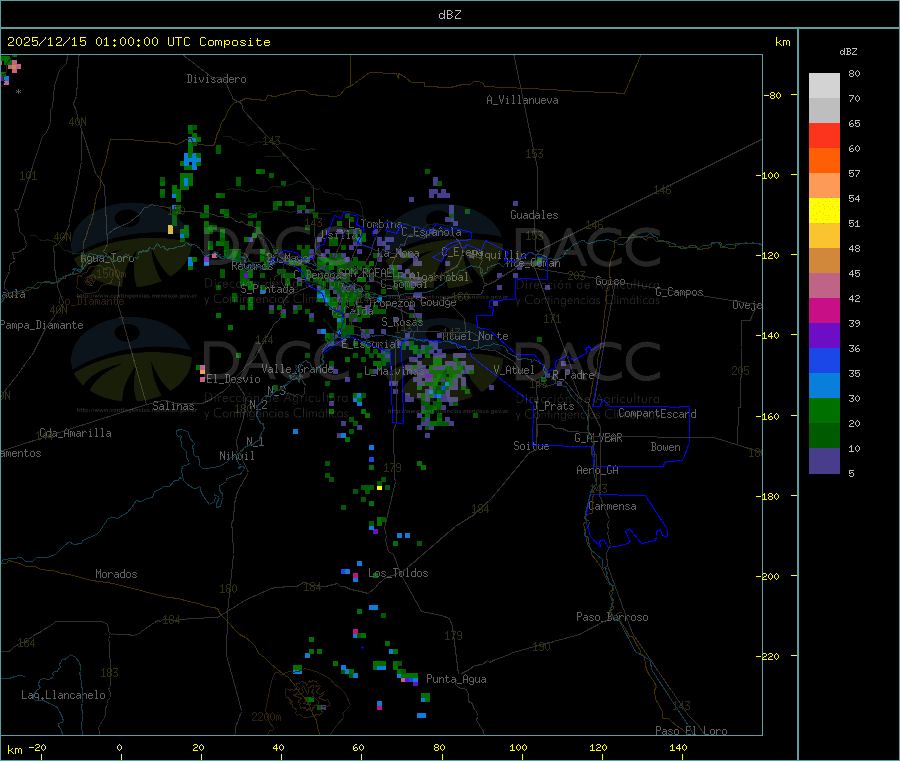
Task: Select the Pampa_Diamante label
Action: (42, 325)
